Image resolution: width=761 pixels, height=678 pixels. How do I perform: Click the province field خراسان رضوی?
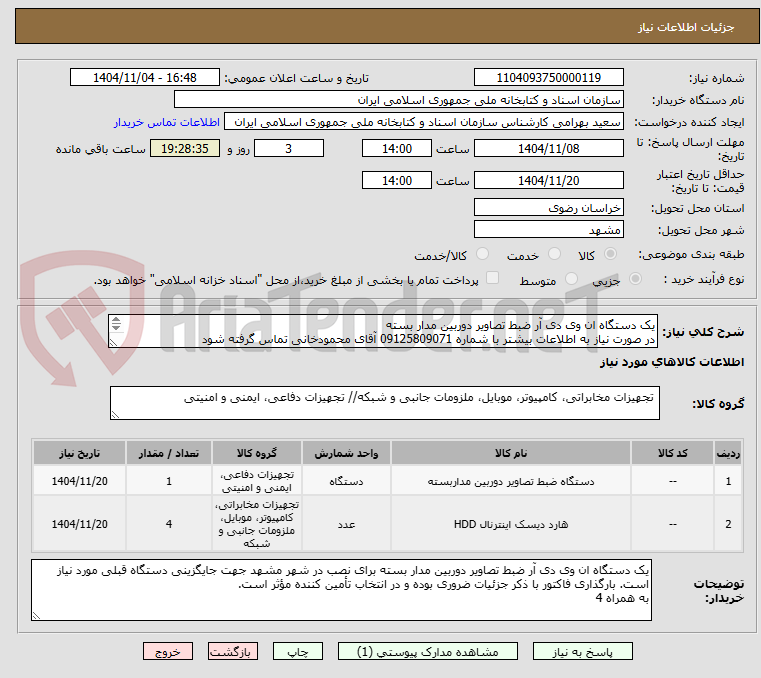[x=548, y=208]
